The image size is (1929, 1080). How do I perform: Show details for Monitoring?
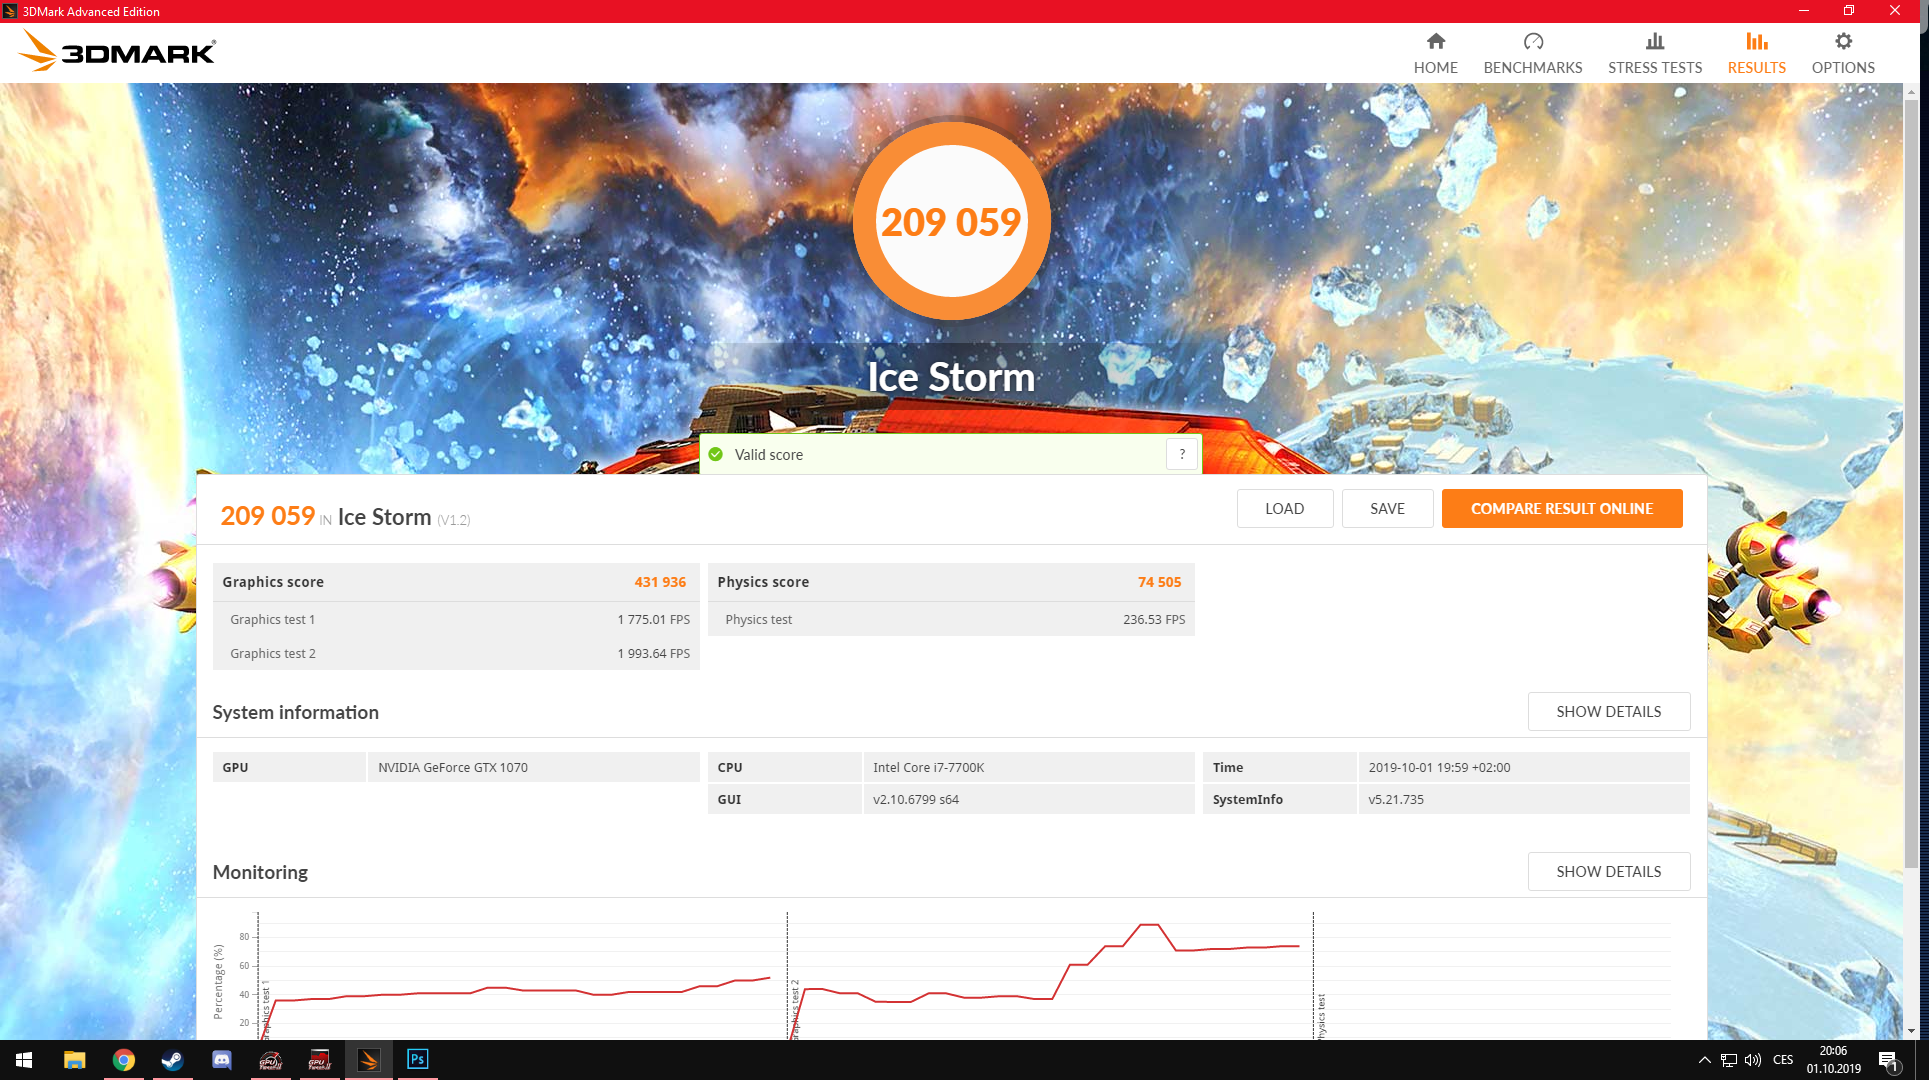point(1609,871)
